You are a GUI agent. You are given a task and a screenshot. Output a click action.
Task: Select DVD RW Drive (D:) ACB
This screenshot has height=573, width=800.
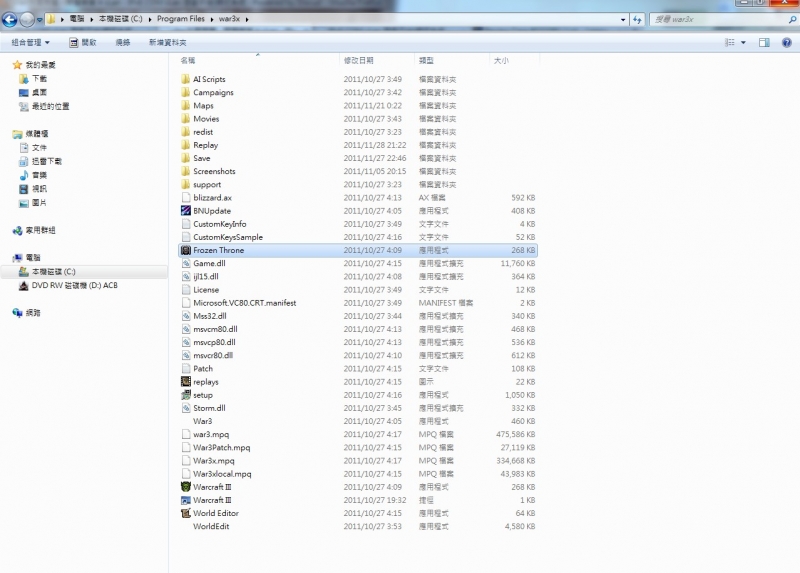pos(74,285)
